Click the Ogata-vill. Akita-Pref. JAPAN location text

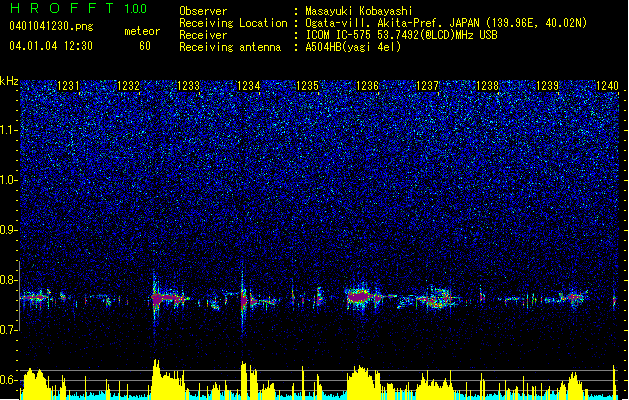click(446, 23)
